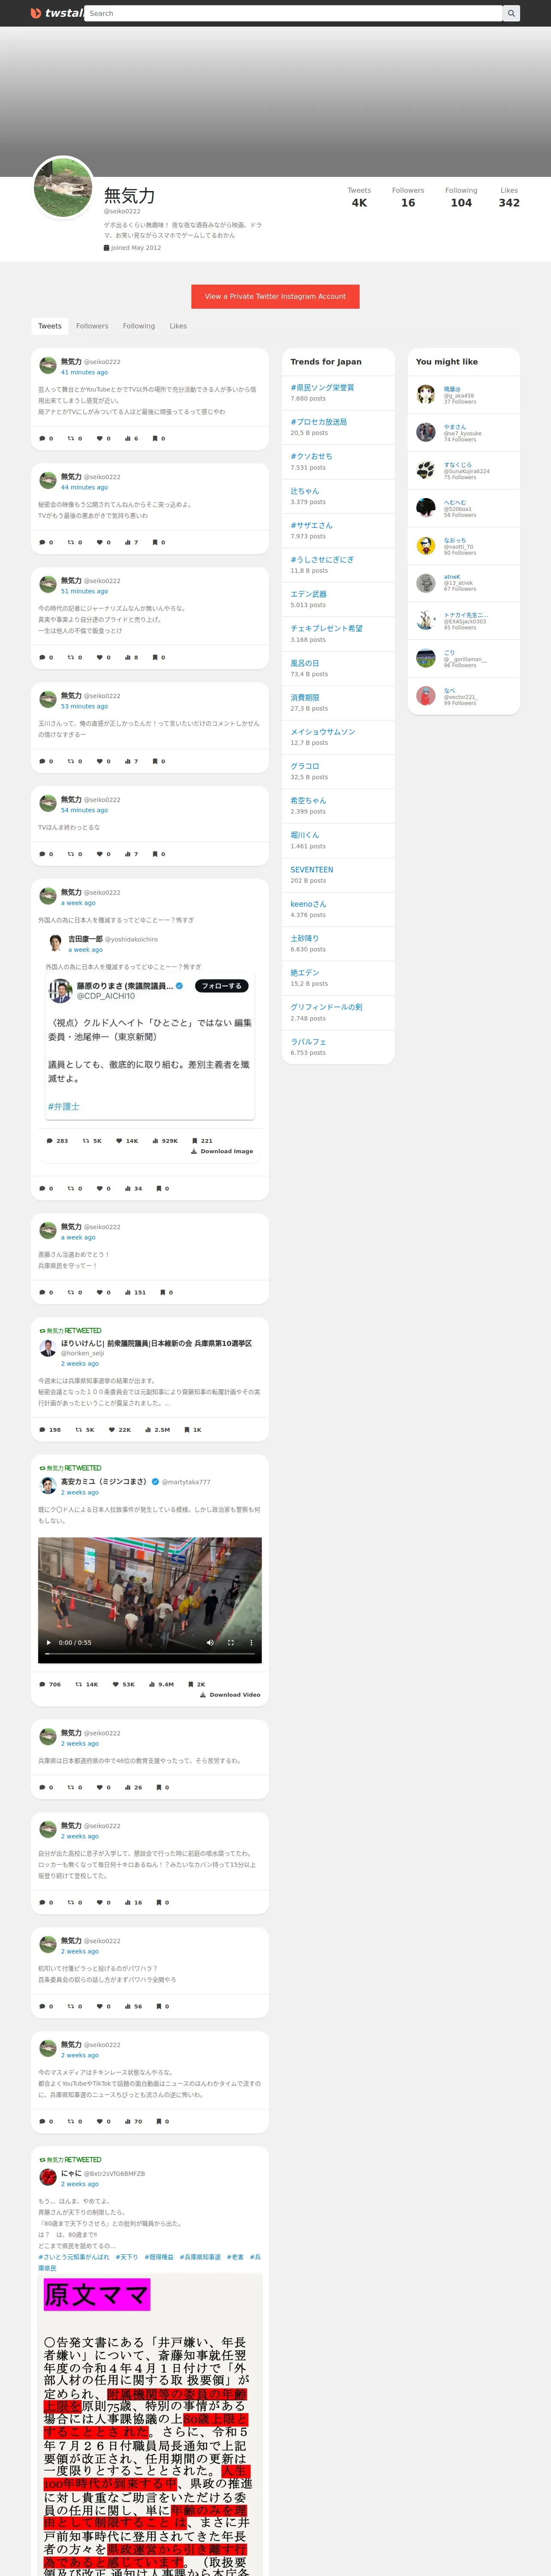Open trend #サザエさん
551x2576 pixels.
(x=312, y=525)
